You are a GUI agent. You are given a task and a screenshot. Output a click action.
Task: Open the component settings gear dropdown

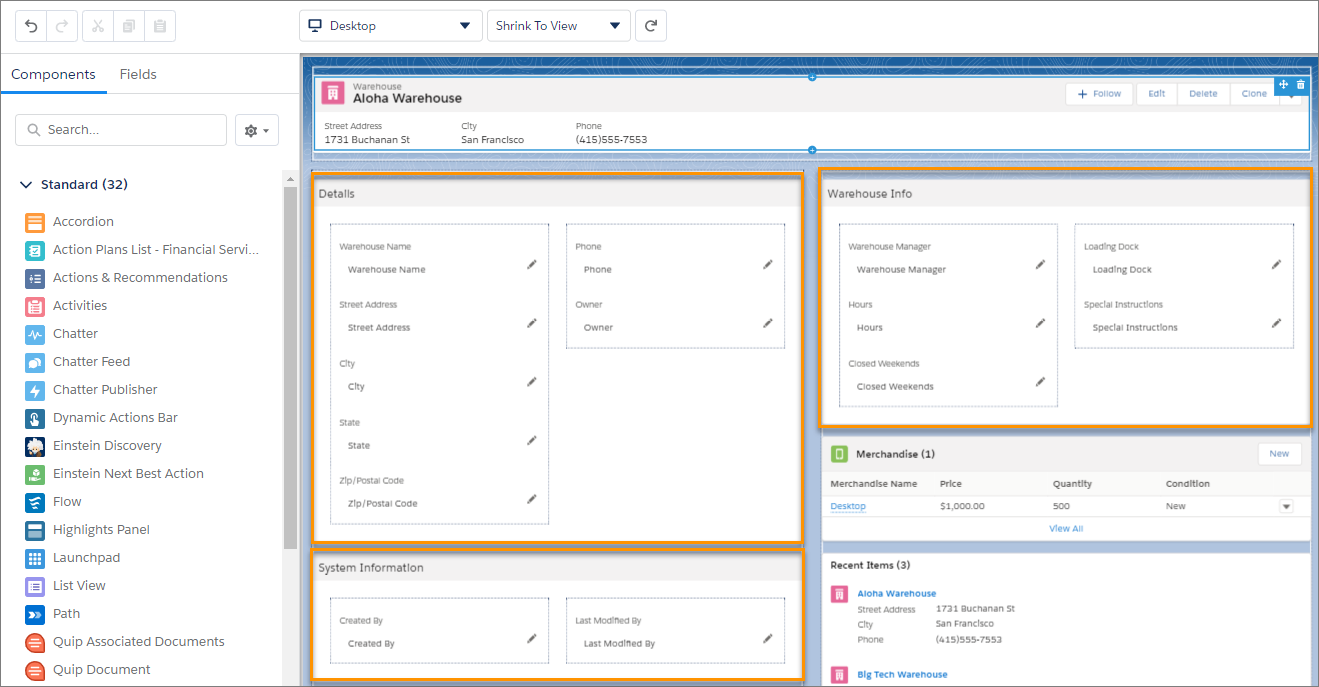click(257, 130)
